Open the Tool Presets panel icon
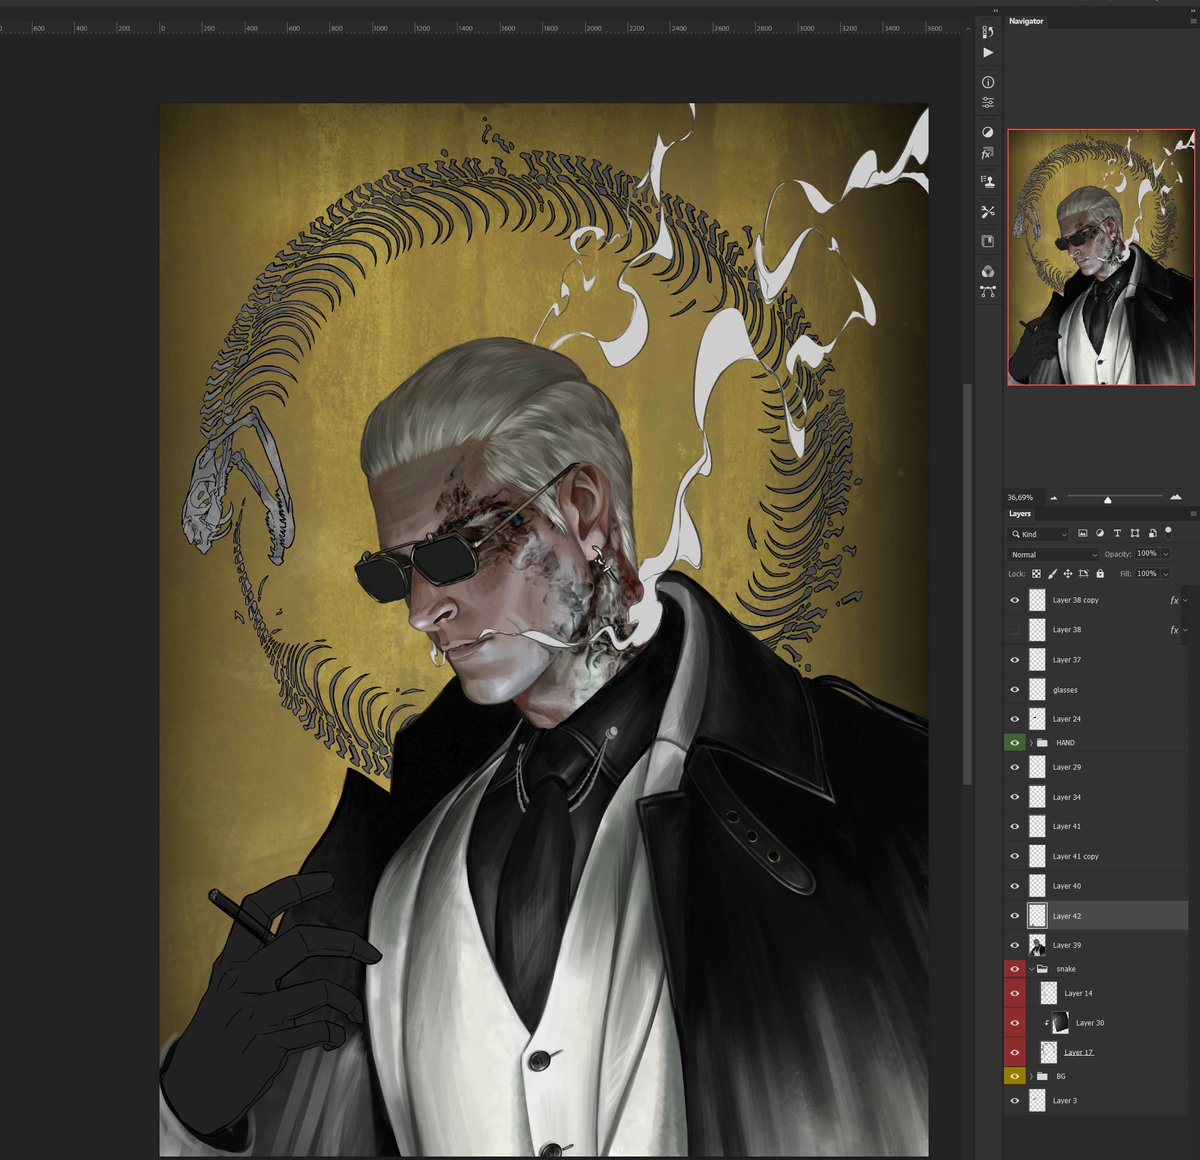1200x1160 pixels. coord(988,212)
